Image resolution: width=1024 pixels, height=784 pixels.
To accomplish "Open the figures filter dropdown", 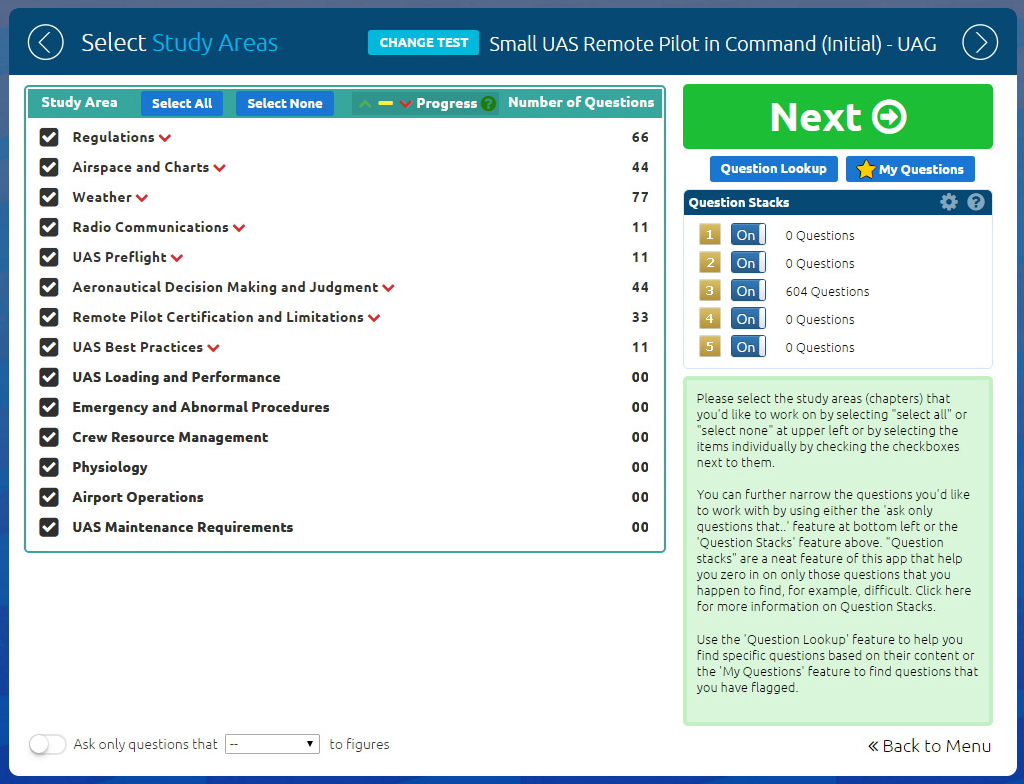I will click(x=272, y=744).
